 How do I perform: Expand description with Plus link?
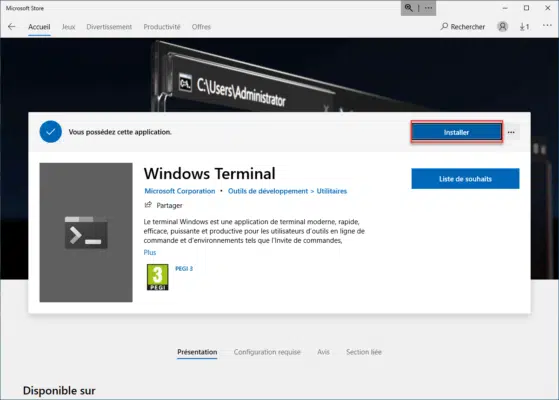(x=150, y=252)
